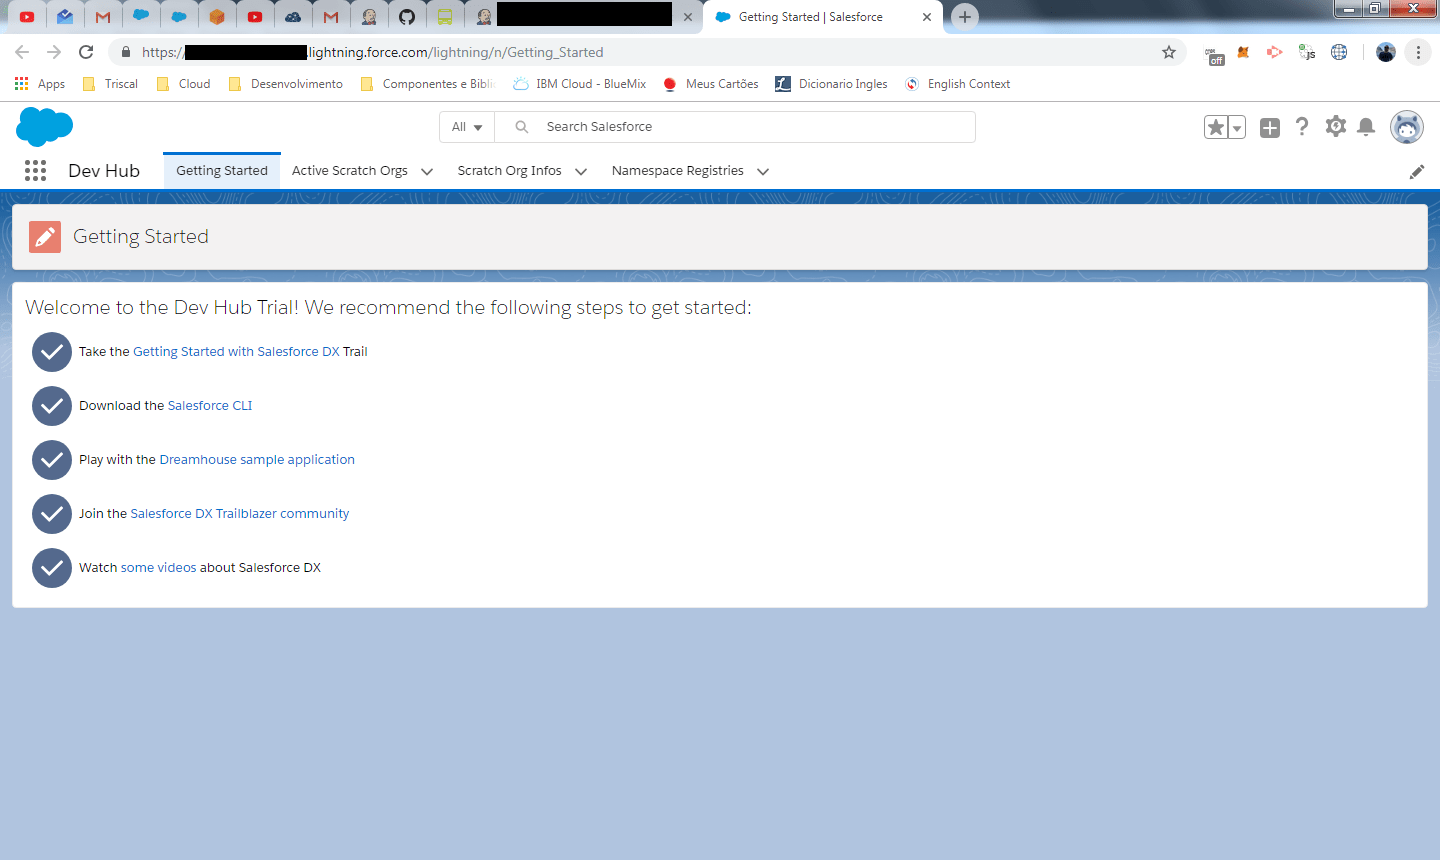Focus the Search Salesforce field
Viewport: 1440px width, 860px height.
click(x=735, y=127)
